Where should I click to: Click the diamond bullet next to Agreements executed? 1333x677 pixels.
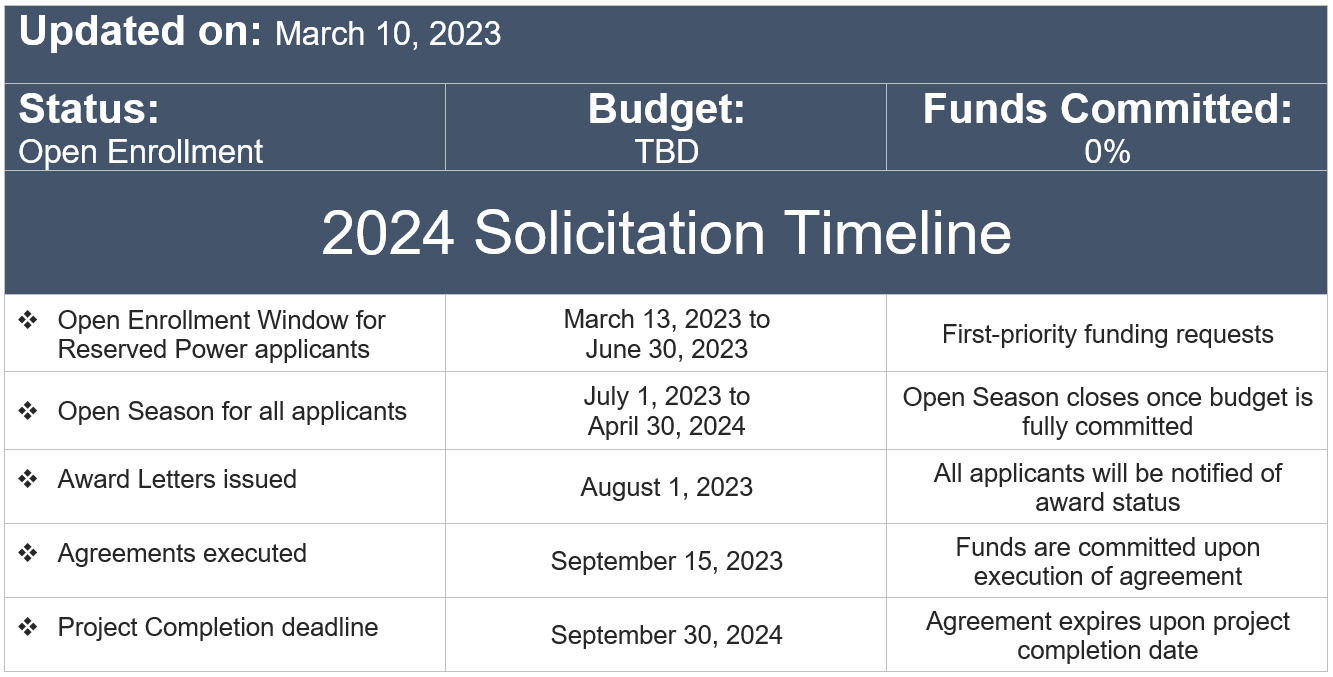(x=28, y=553)
